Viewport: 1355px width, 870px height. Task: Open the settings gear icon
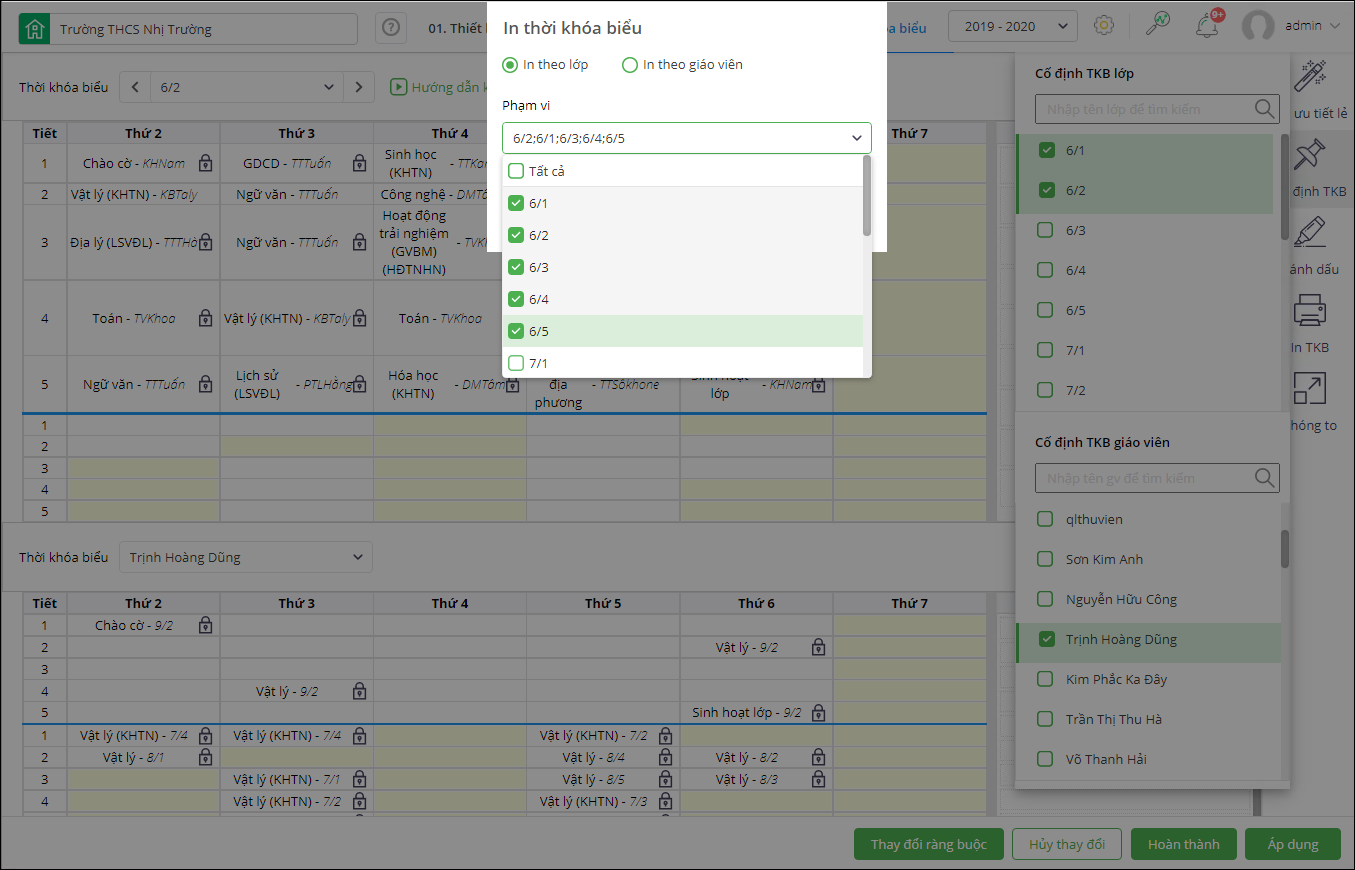click(1104, 26)
